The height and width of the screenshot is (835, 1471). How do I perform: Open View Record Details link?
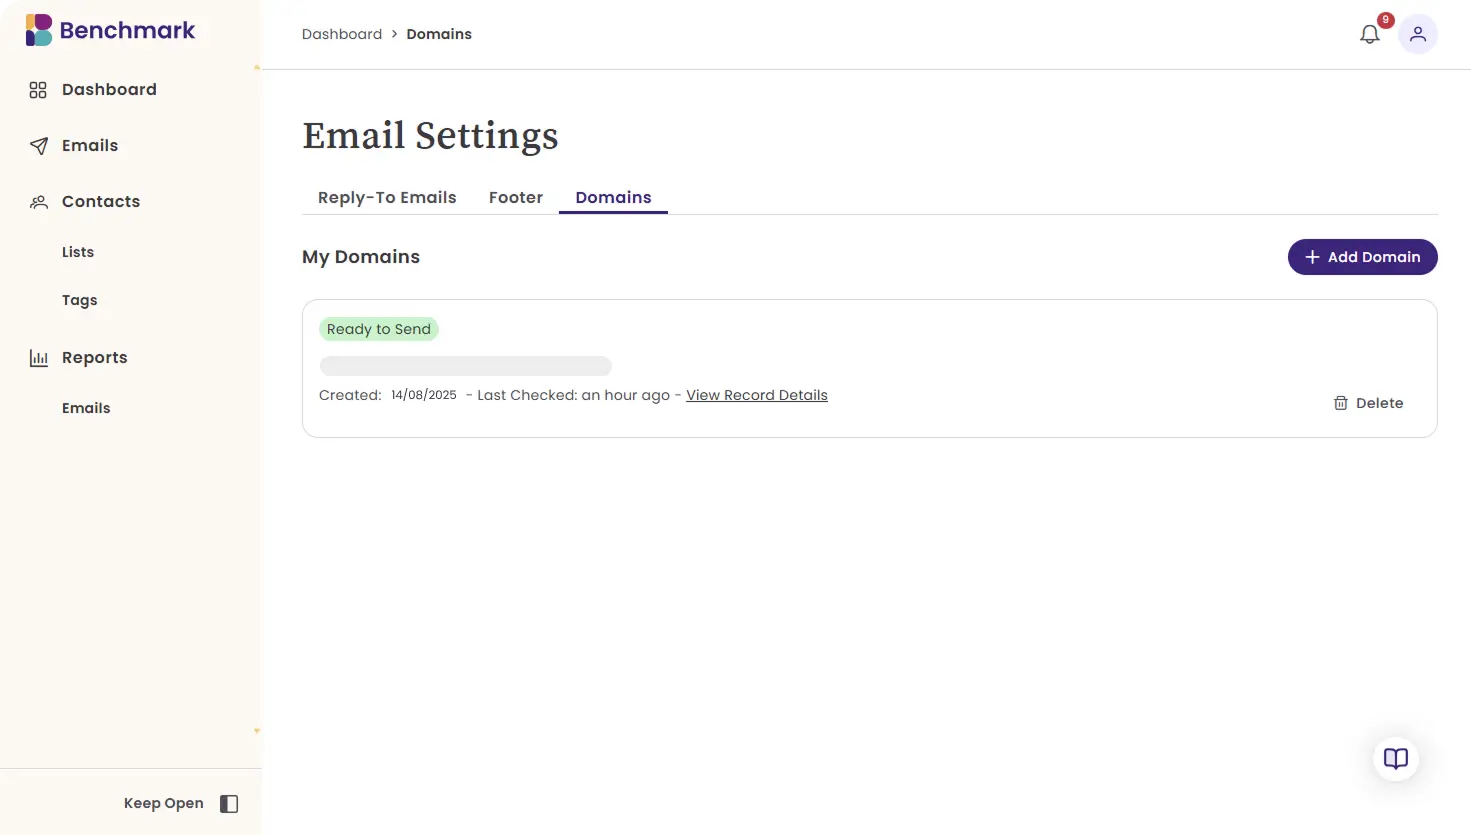coord(756,395)
